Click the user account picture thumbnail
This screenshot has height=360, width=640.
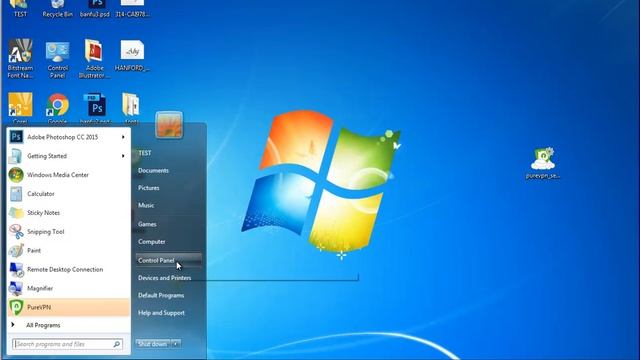pyautogui.click(x=169, y=124)
